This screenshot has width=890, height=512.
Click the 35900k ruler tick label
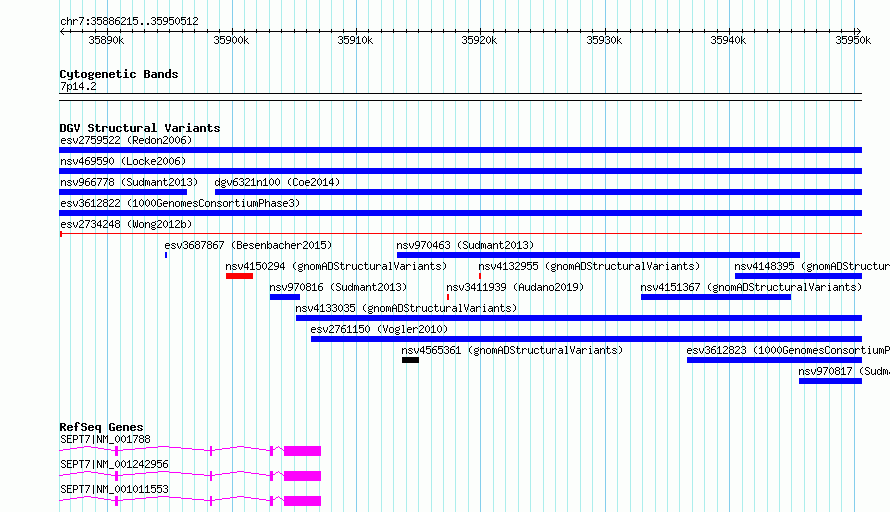point(231,40)
